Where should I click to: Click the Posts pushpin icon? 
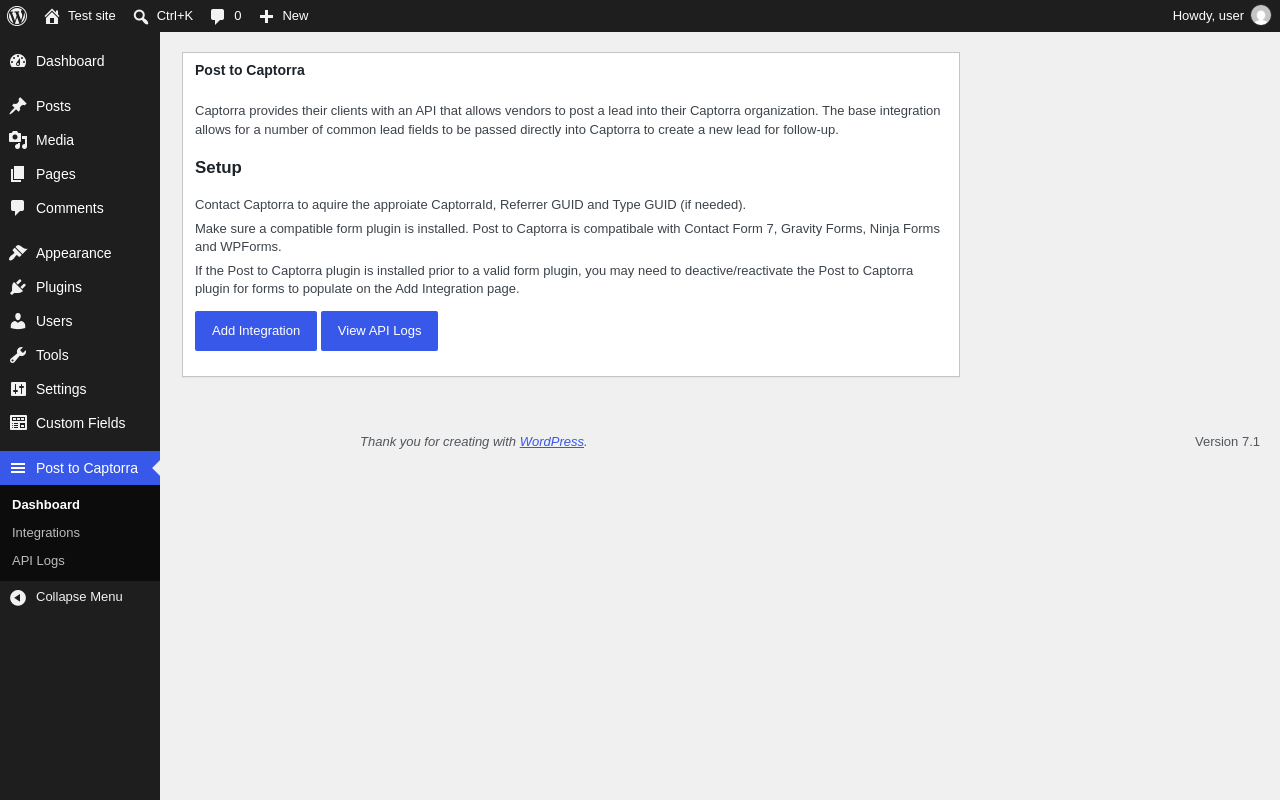18,106
